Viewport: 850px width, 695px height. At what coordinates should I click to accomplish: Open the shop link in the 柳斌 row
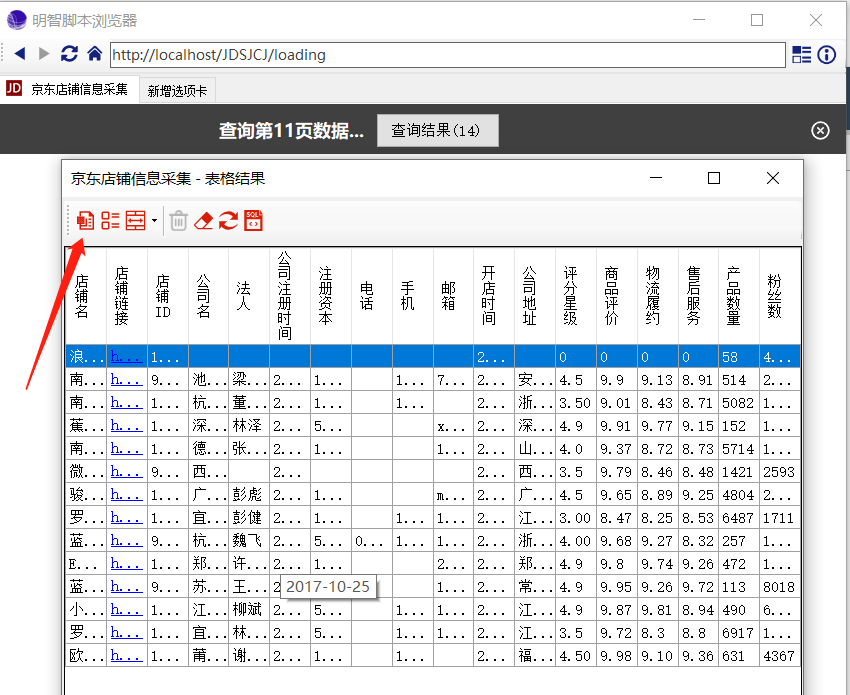[126, 610]
